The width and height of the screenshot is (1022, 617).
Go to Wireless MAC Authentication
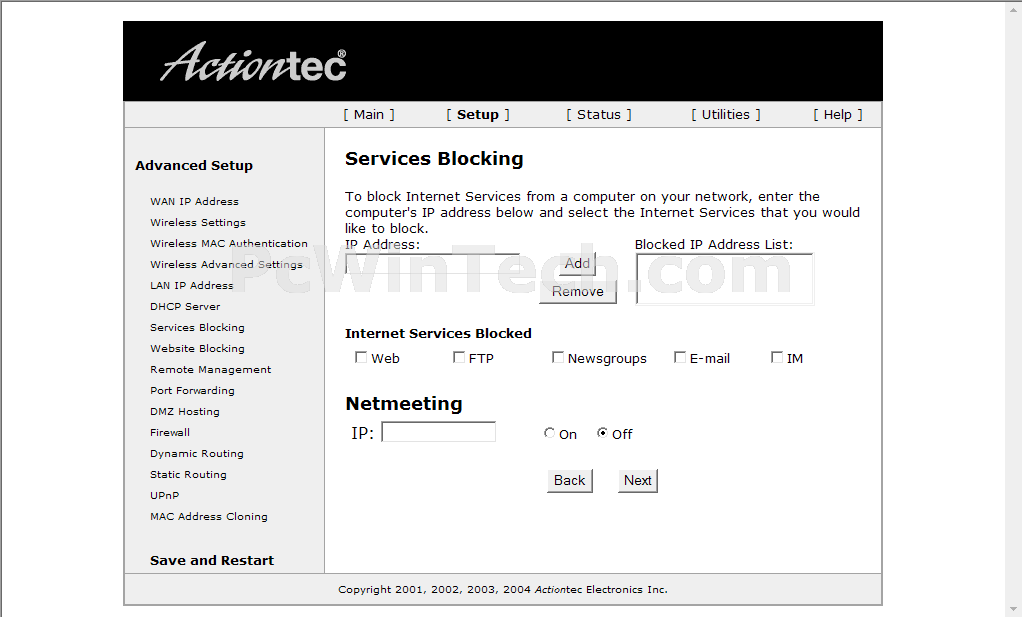pyautogui.click(x=229, y=243)
